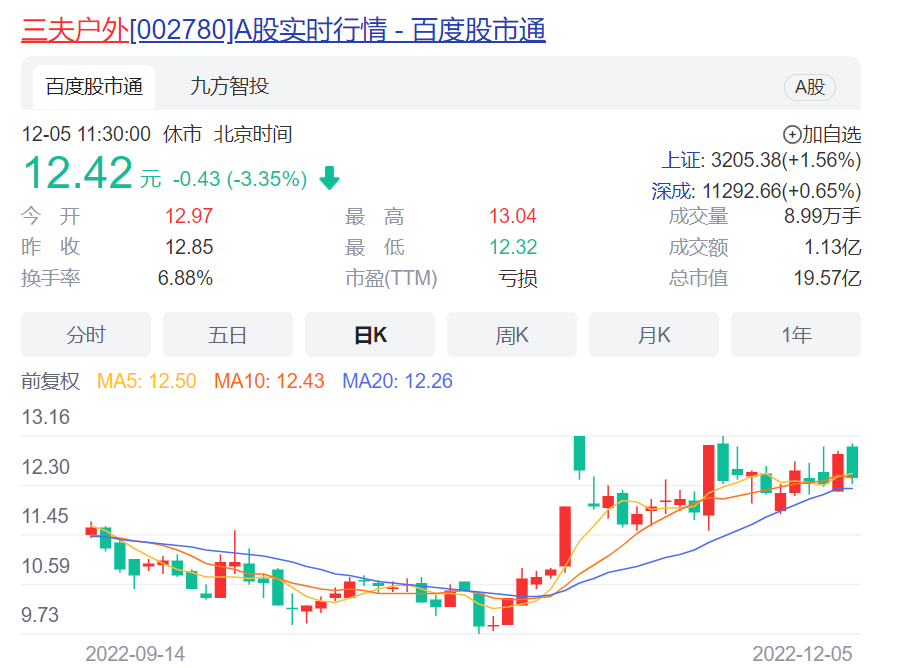Viewport: 911px width, 668px height.
Task: Click the MA5 yellow indicator label
Action: 146,381
